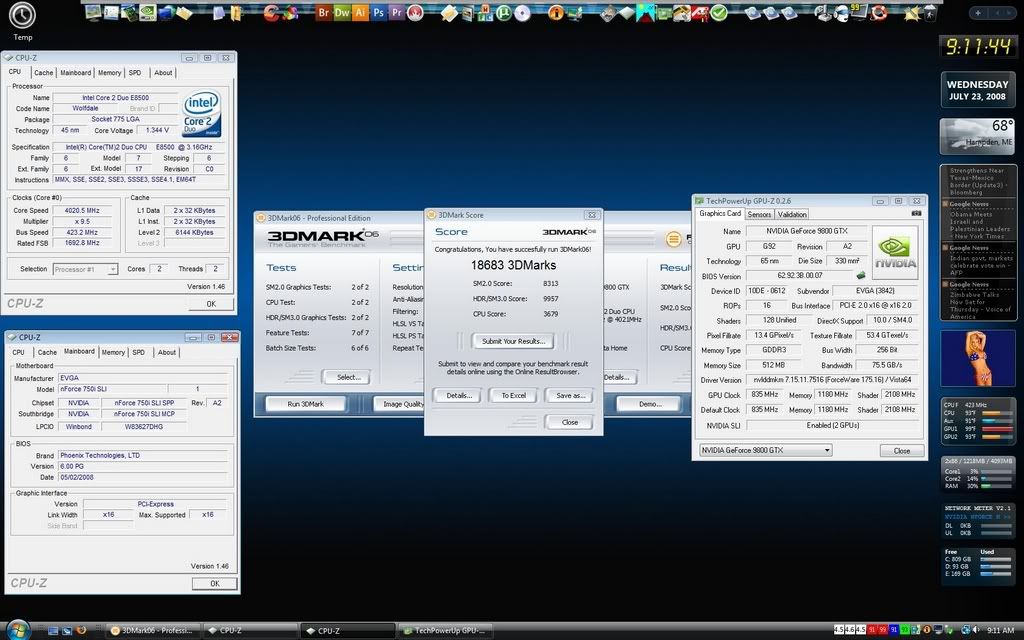Viewport: 1024px width, 640px height.
Task: Click Details in 3DMark Score dialog
Action: point(459,395)
